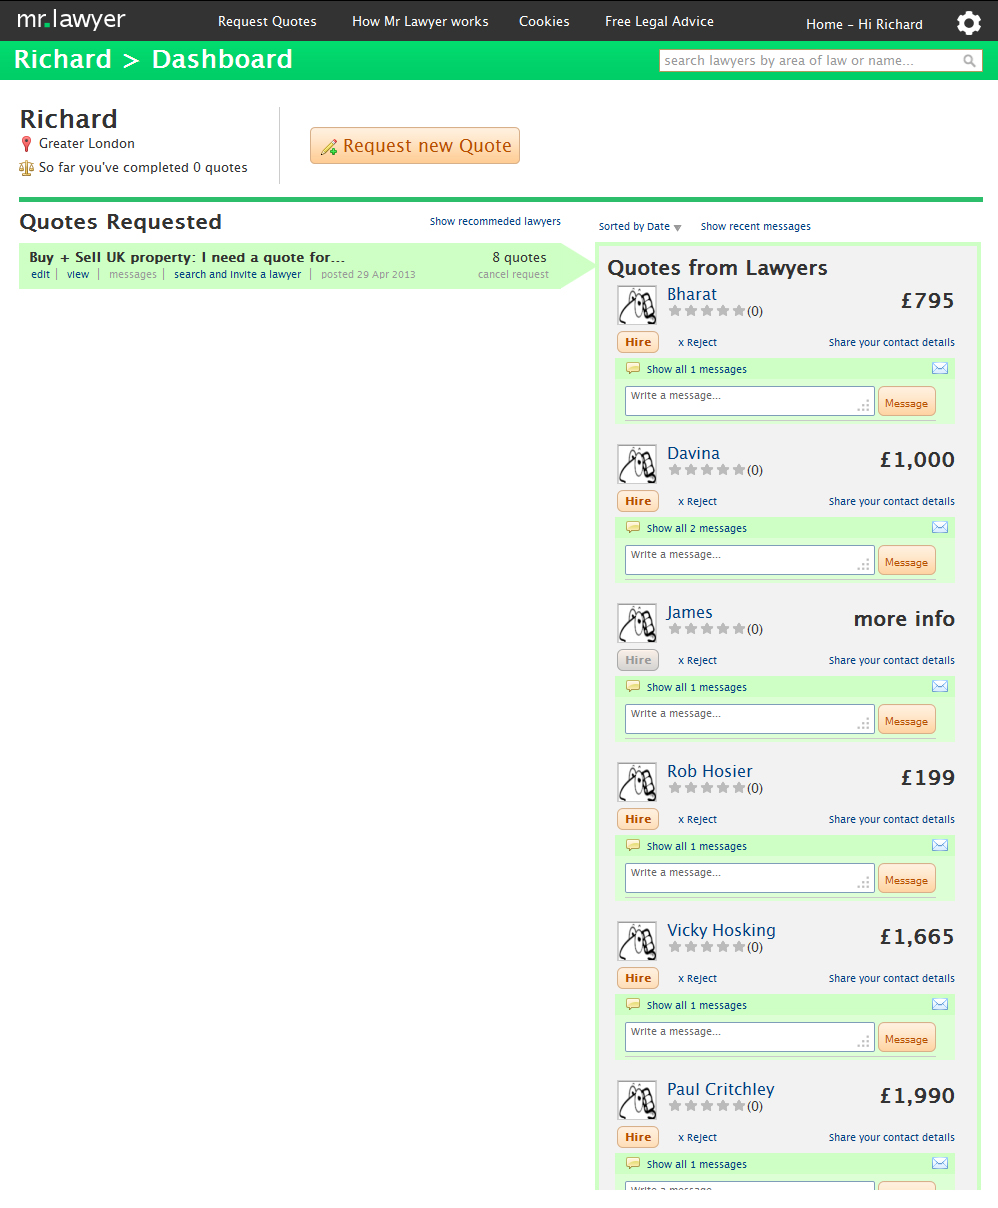Open the Sorted by Date dropdown

click(x=640, y=227)
